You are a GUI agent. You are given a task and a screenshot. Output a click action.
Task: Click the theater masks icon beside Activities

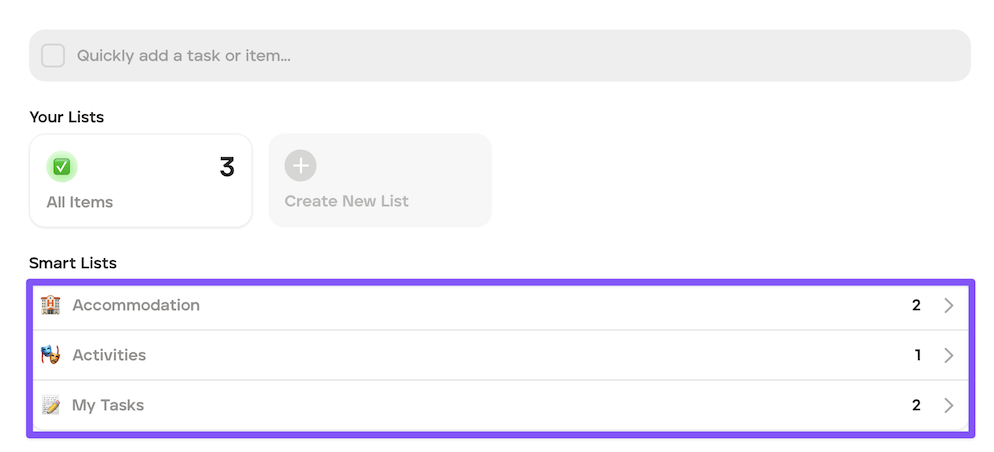click(x=51, y=355)
